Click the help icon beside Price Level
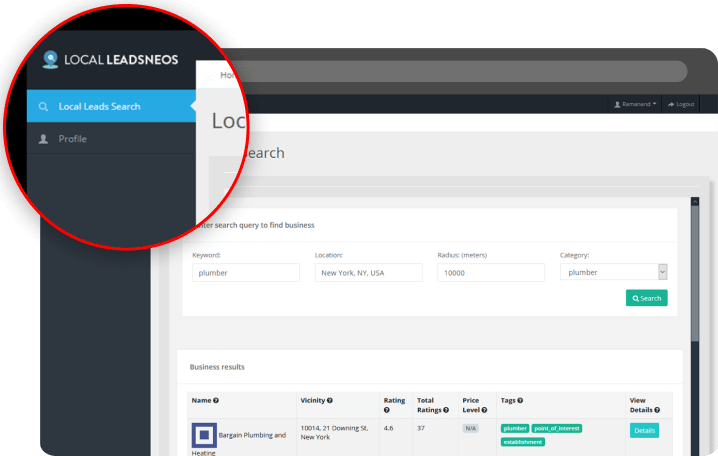 [x=484, y=410]
